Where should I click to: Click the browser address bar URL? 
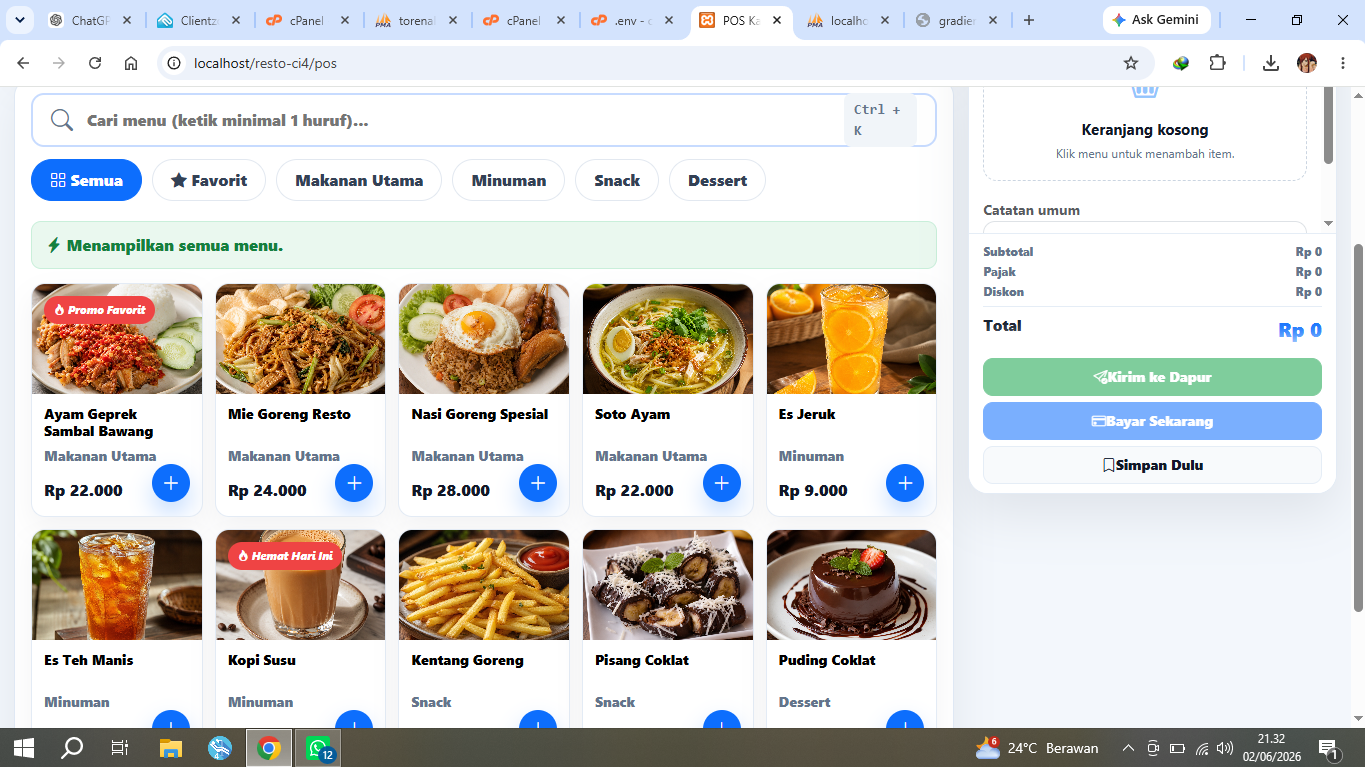(x=265, y=63)
